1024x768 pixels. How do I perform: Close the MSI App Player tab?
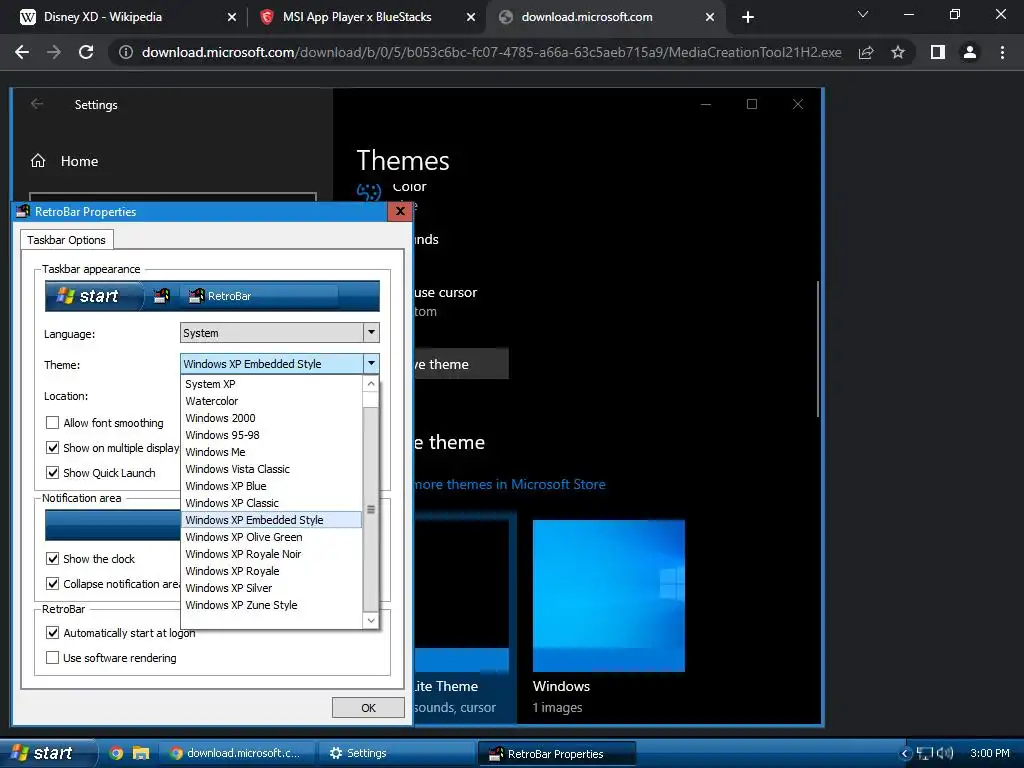click(x=471, y=17)
